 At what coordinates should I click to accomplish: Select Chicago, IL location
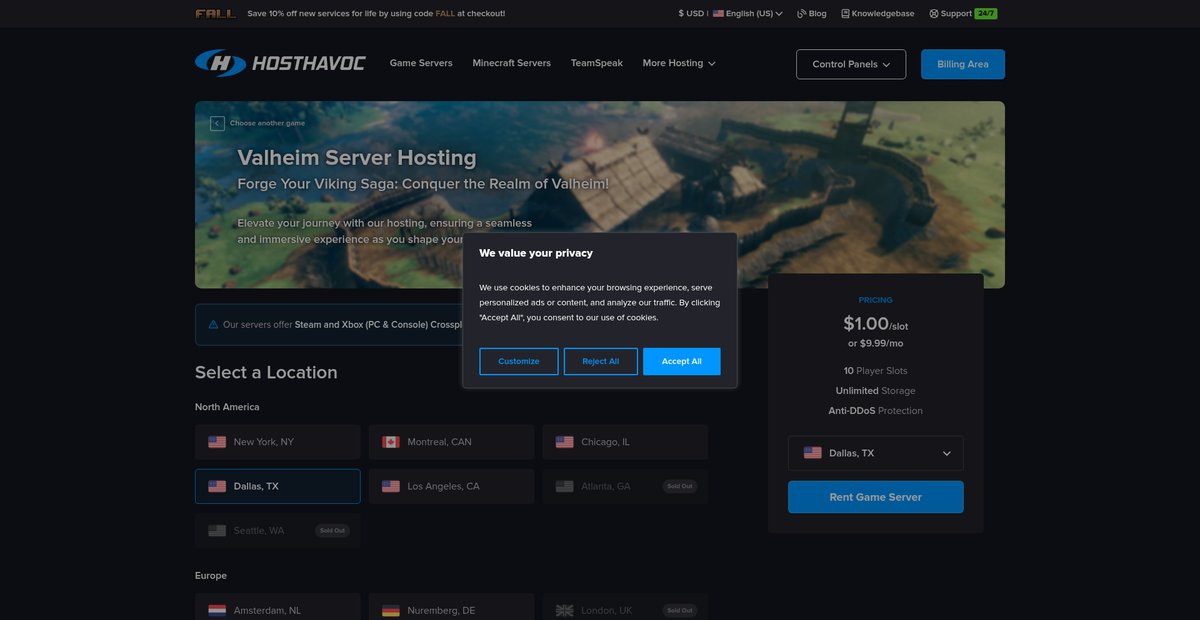coord(625,442)
